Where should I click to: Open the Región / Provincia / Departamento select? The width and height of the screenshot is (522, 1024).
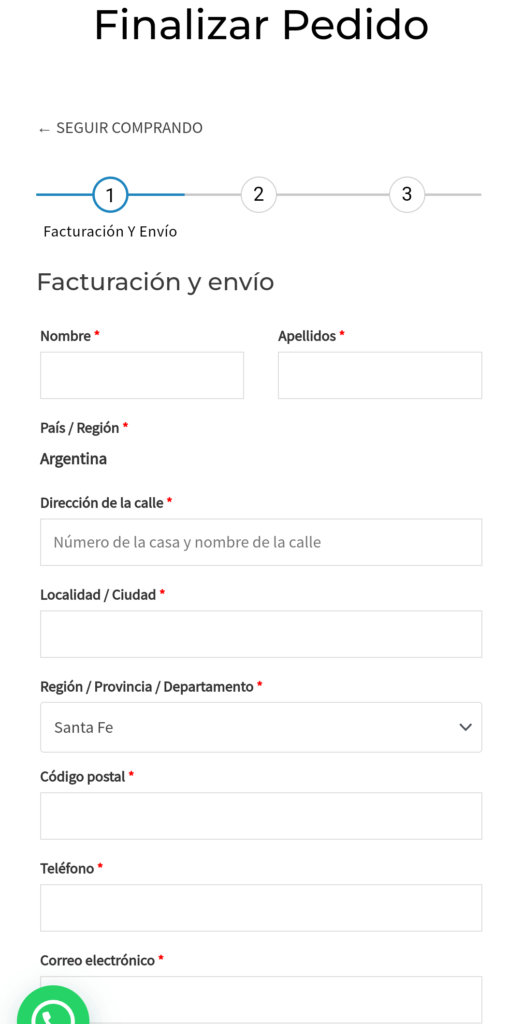tap(261, 727)
